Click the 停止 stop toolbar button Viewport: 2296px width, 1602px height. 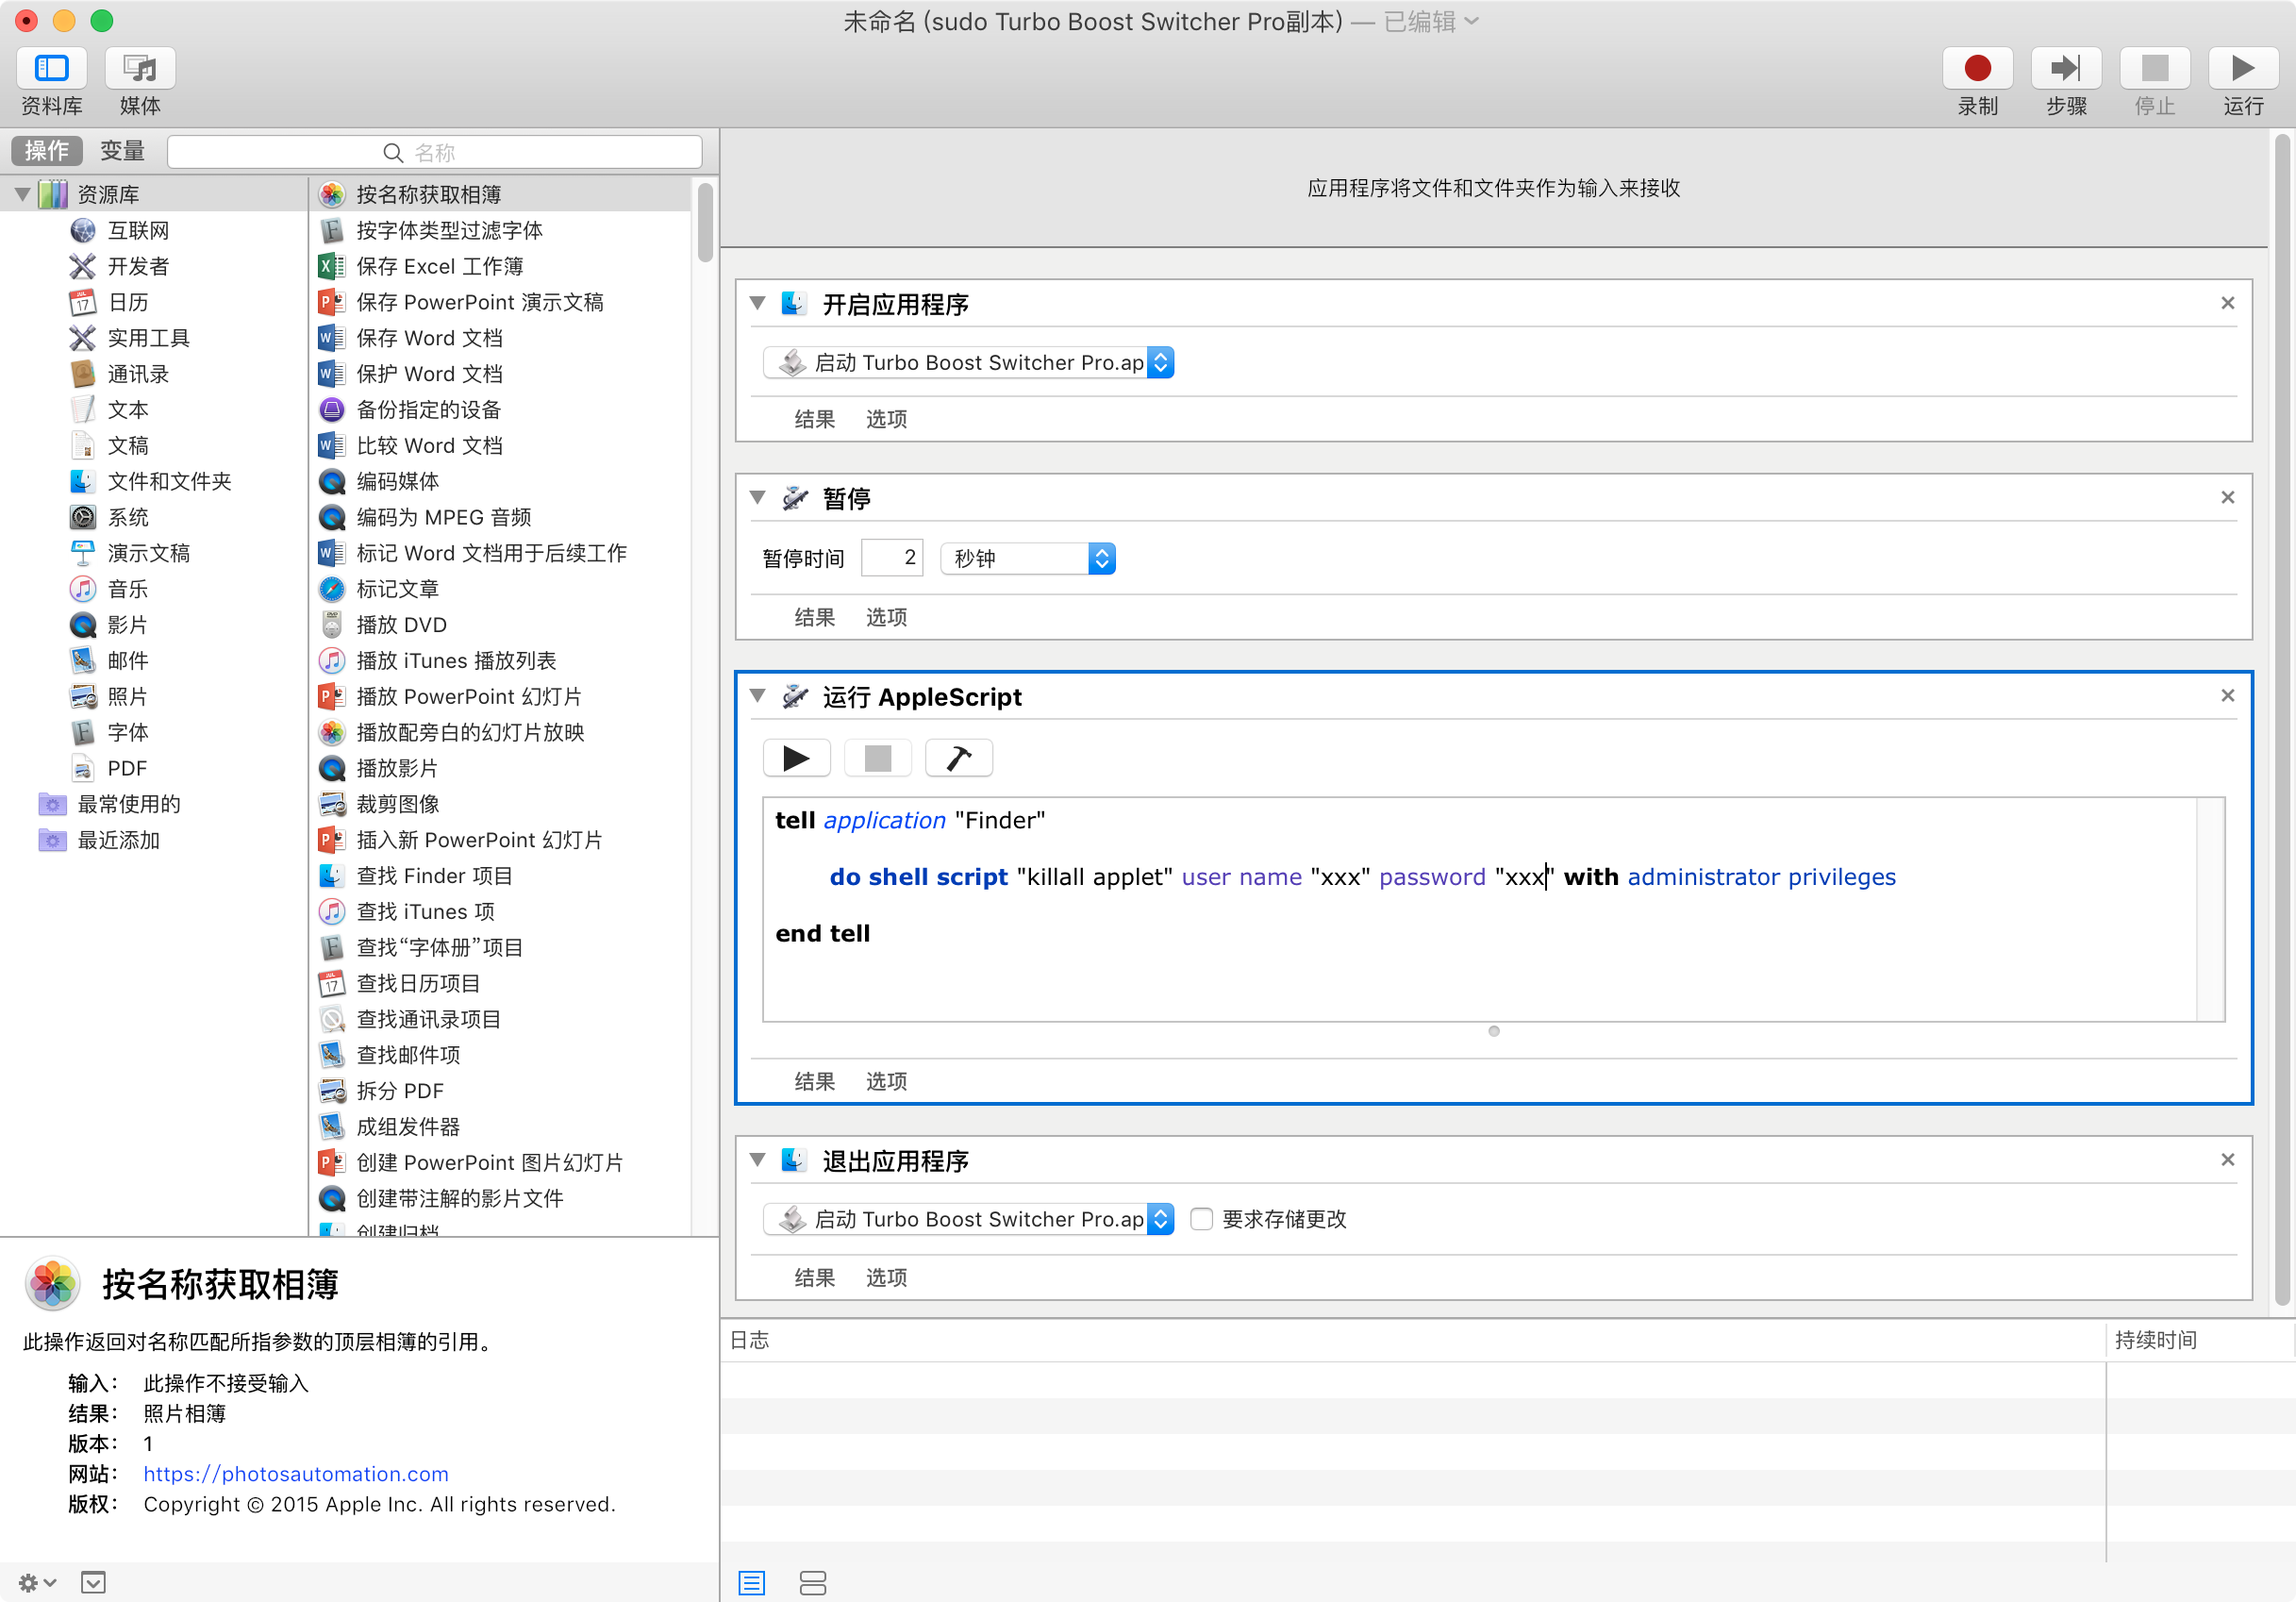(x=2154, y=68)
